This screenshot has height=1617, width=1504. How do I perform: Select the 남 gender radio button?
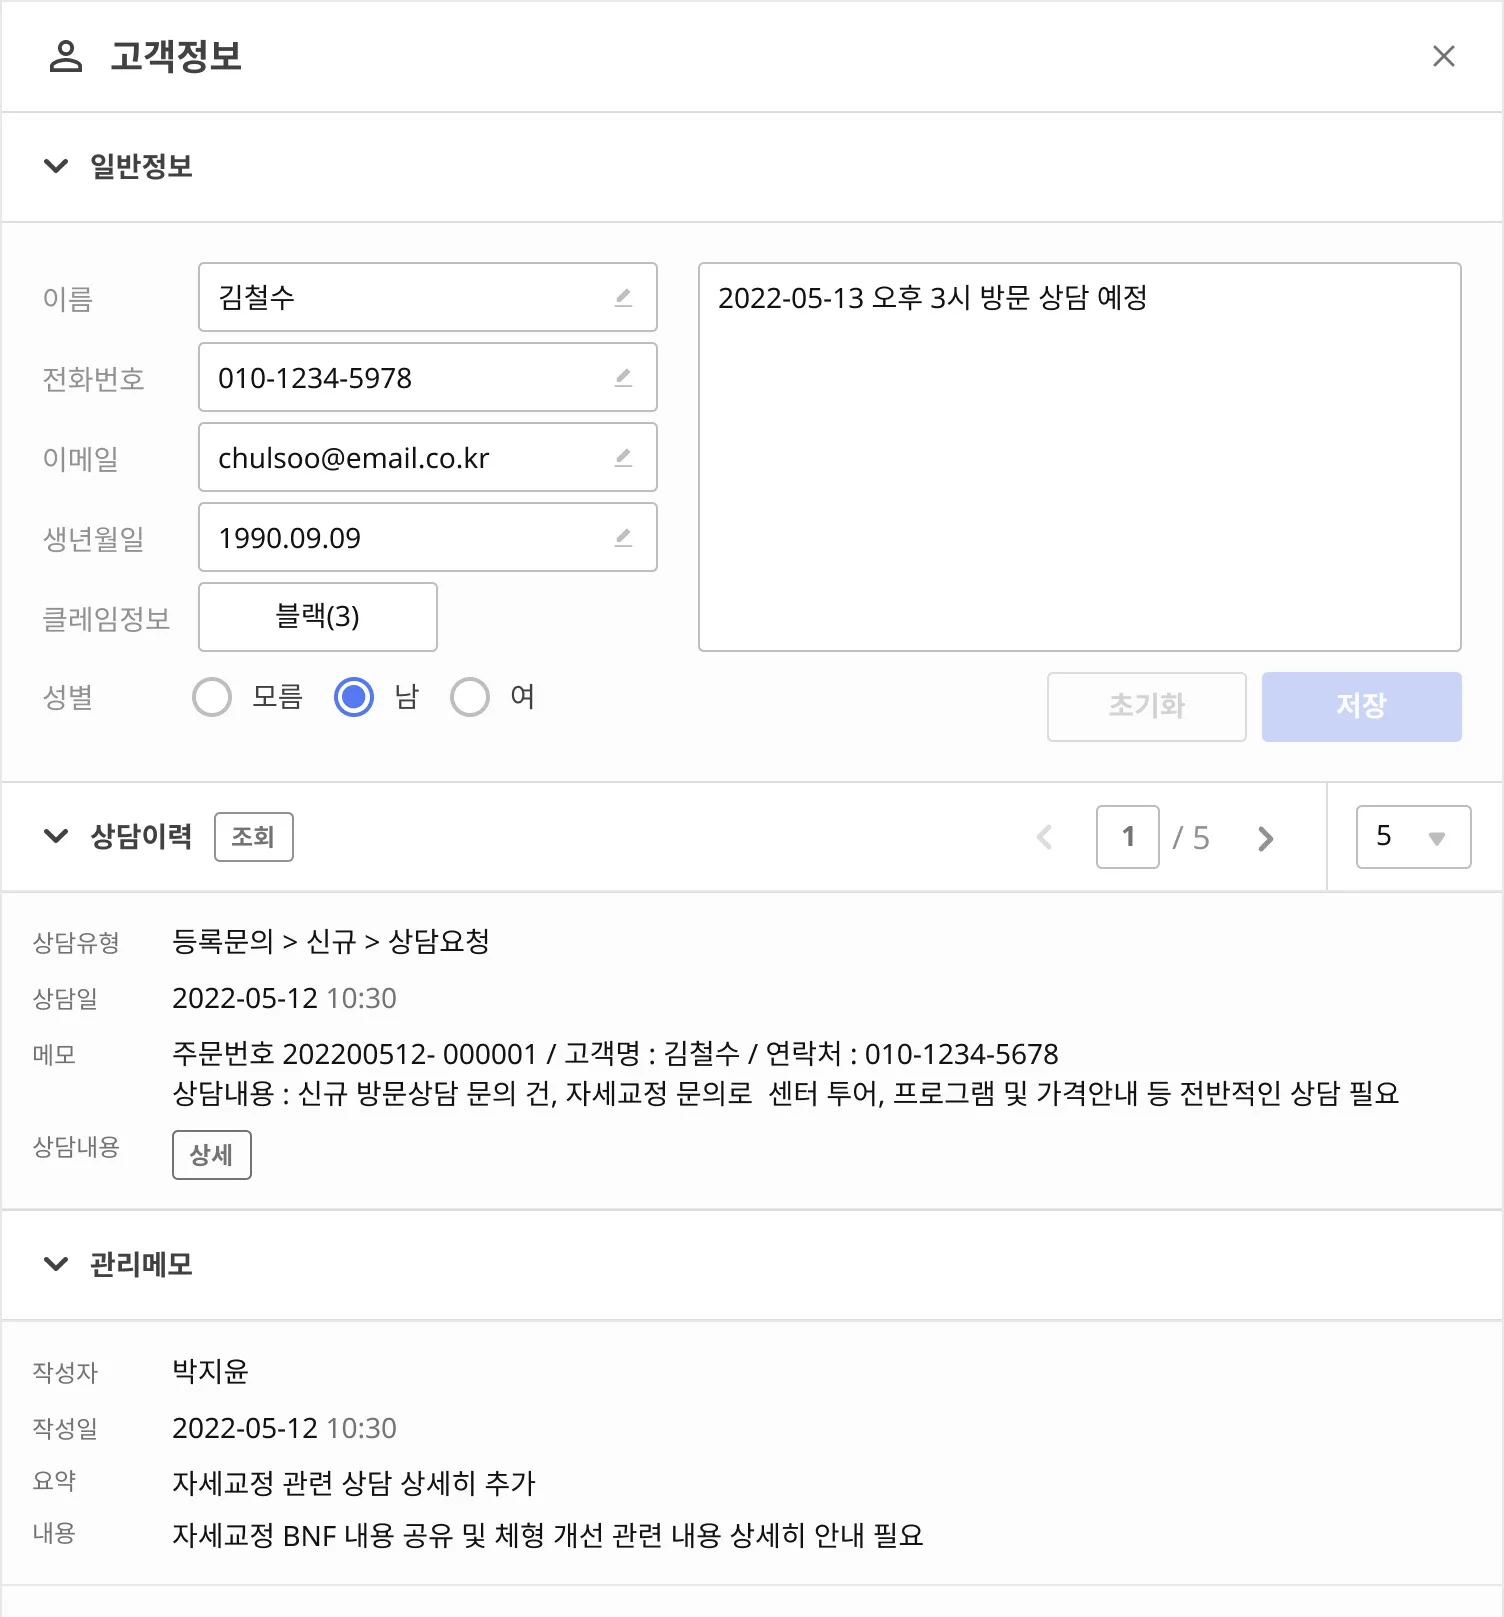(x=354, y=697)
